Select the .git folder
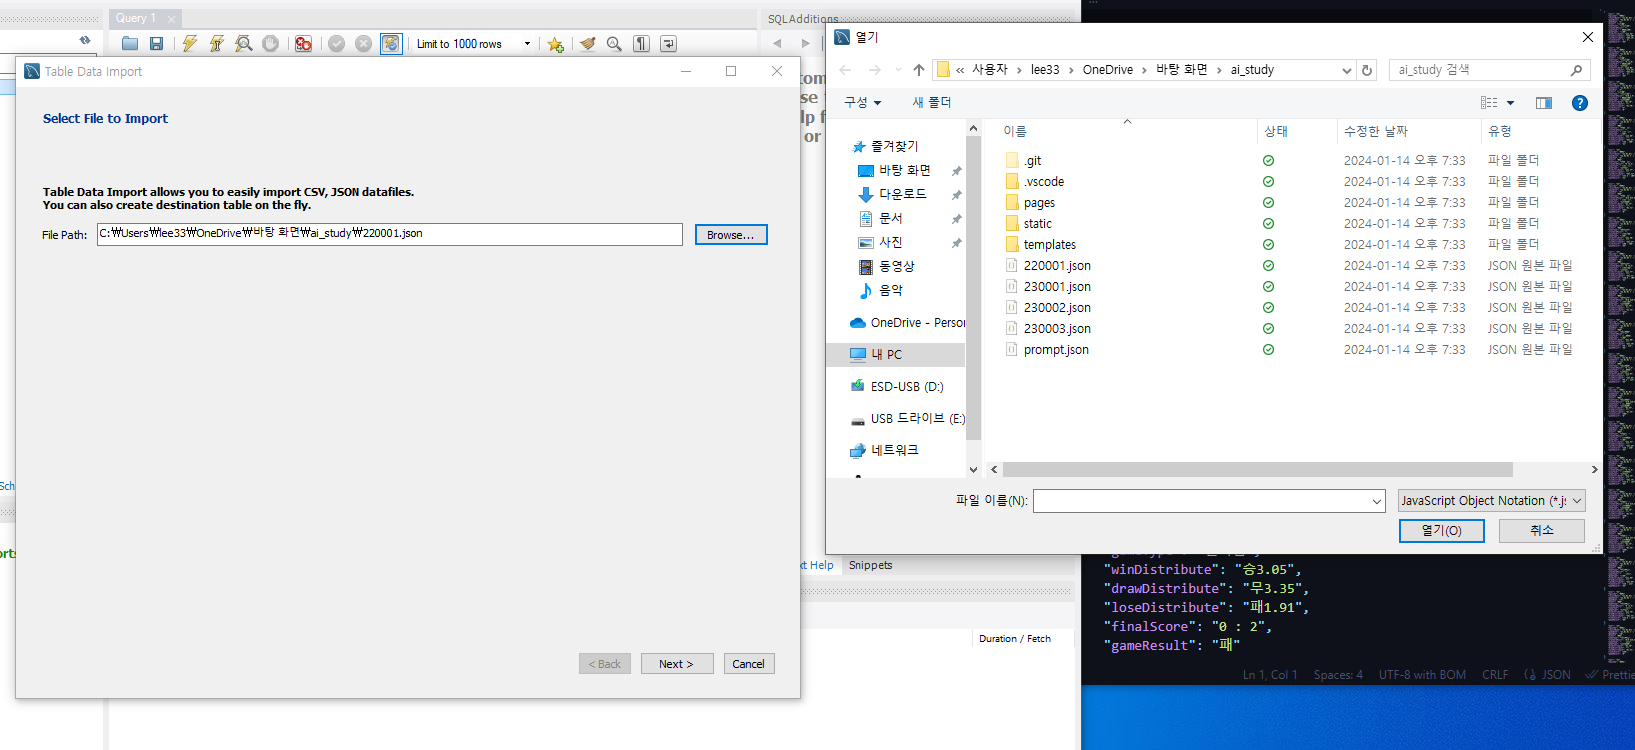 coord(1032,160)
